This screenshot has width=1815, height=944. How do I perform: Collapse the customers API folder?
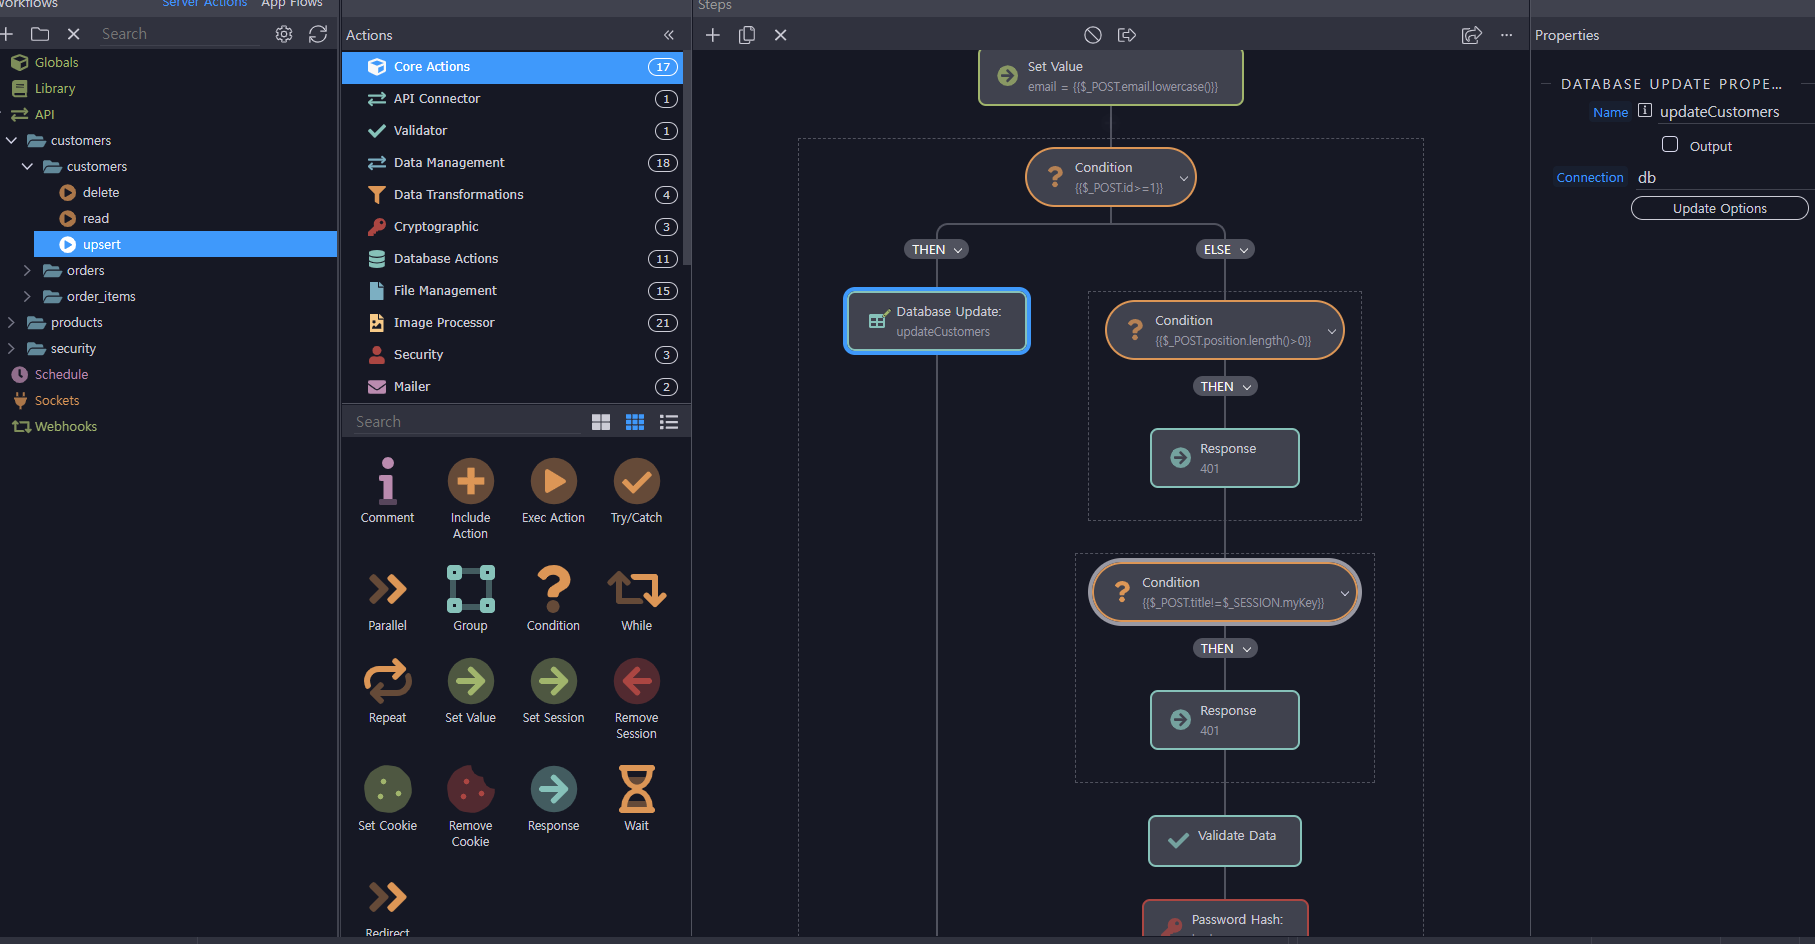[11, 140]
